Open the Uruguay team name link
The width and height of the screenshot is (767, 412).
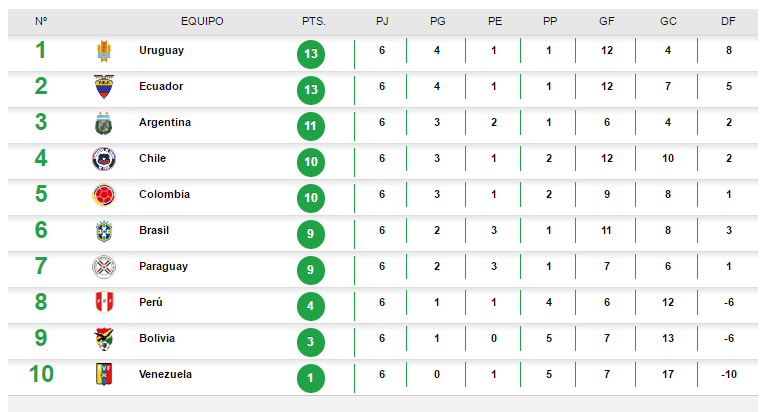[x=162, y=50]
